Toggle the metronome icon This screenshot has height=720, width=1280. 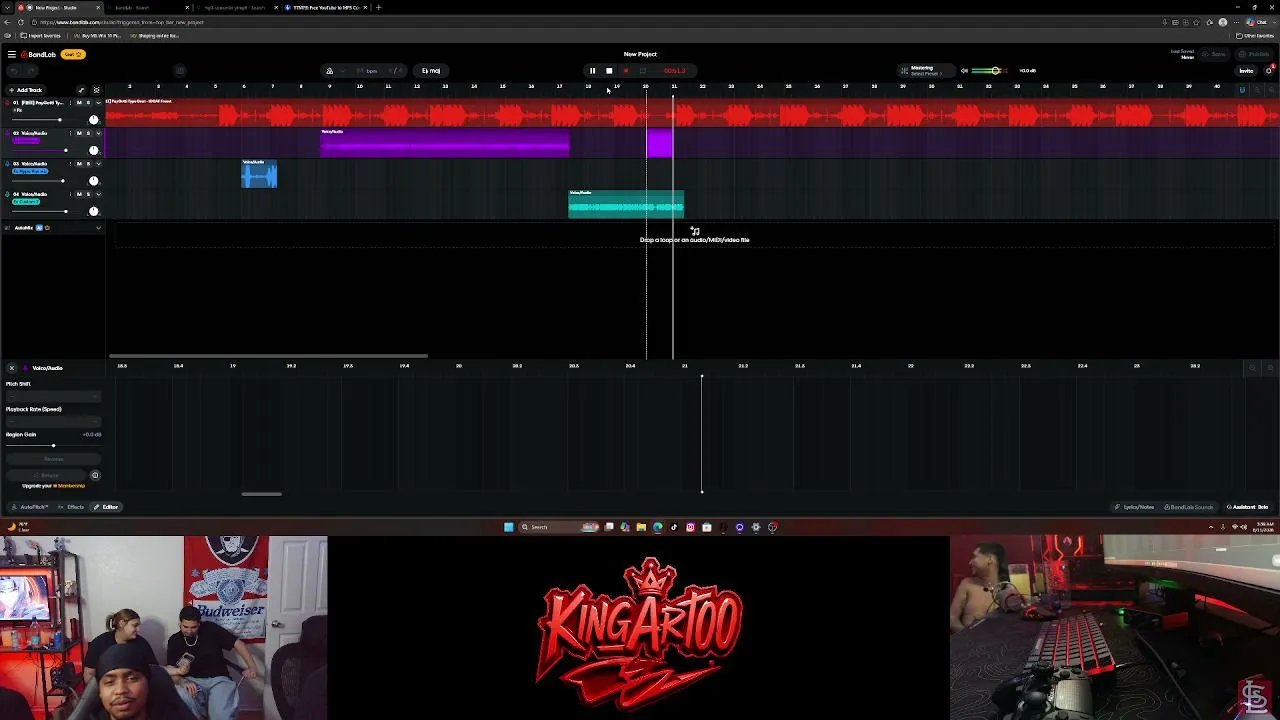click(x=329, y=71)
